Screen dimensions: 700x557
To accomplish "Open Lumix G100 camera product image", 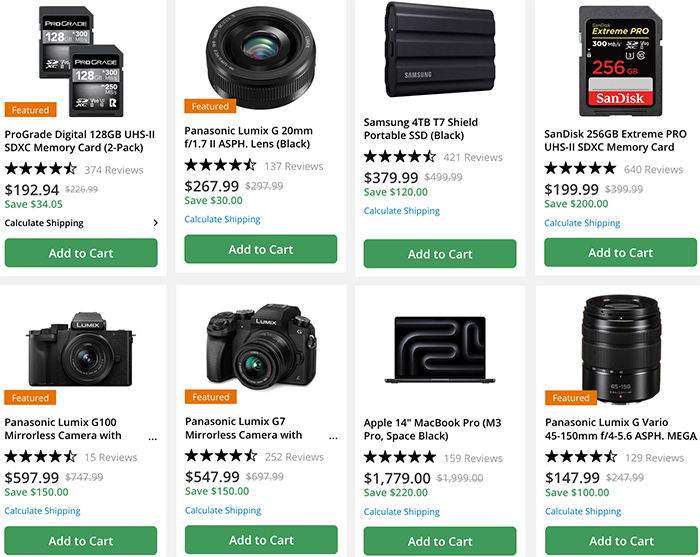I will click(x=80, y=348).
